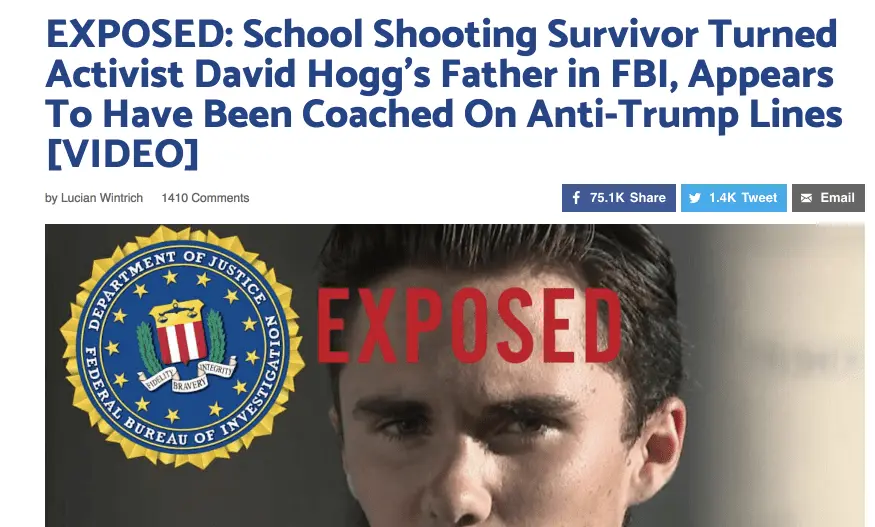875x527 pixels.
Task: Click the [VIDEO] tag in headline
Action: (x=122, y=154)
